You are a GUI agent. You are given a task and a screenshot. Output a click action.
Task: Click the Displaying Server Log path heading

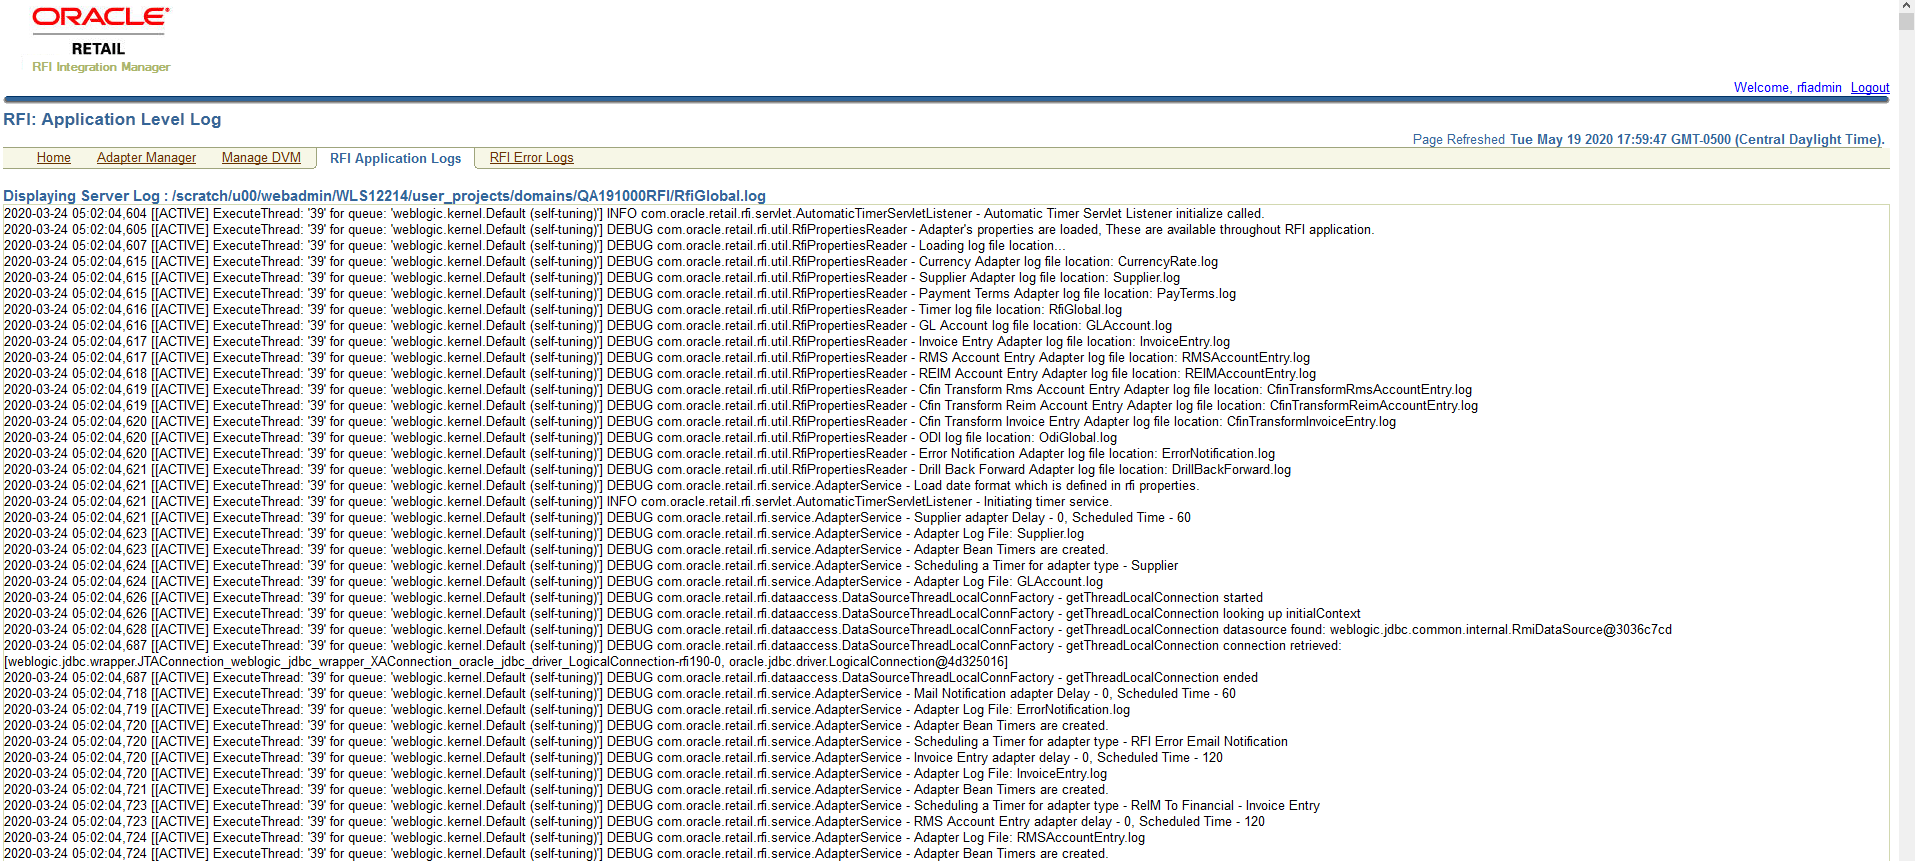385,196
